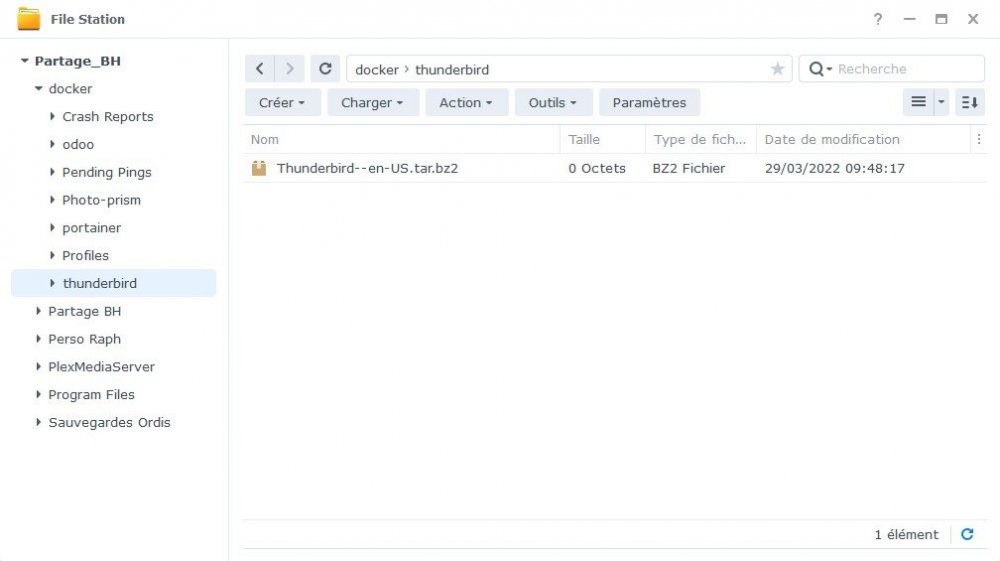Go forward with the right arrow button
This screenshot has height=561, width=1000.
[x=290, y=69]
